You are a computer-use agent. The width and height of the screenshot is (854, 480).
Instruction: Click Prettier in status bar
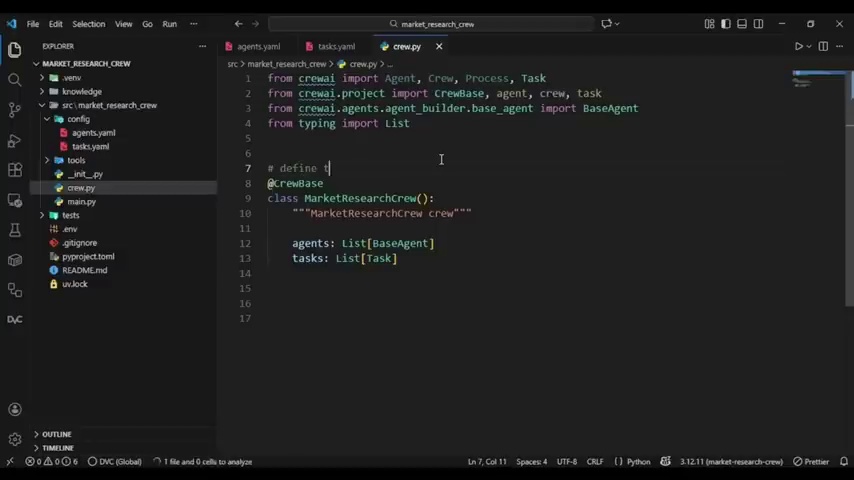811,461
